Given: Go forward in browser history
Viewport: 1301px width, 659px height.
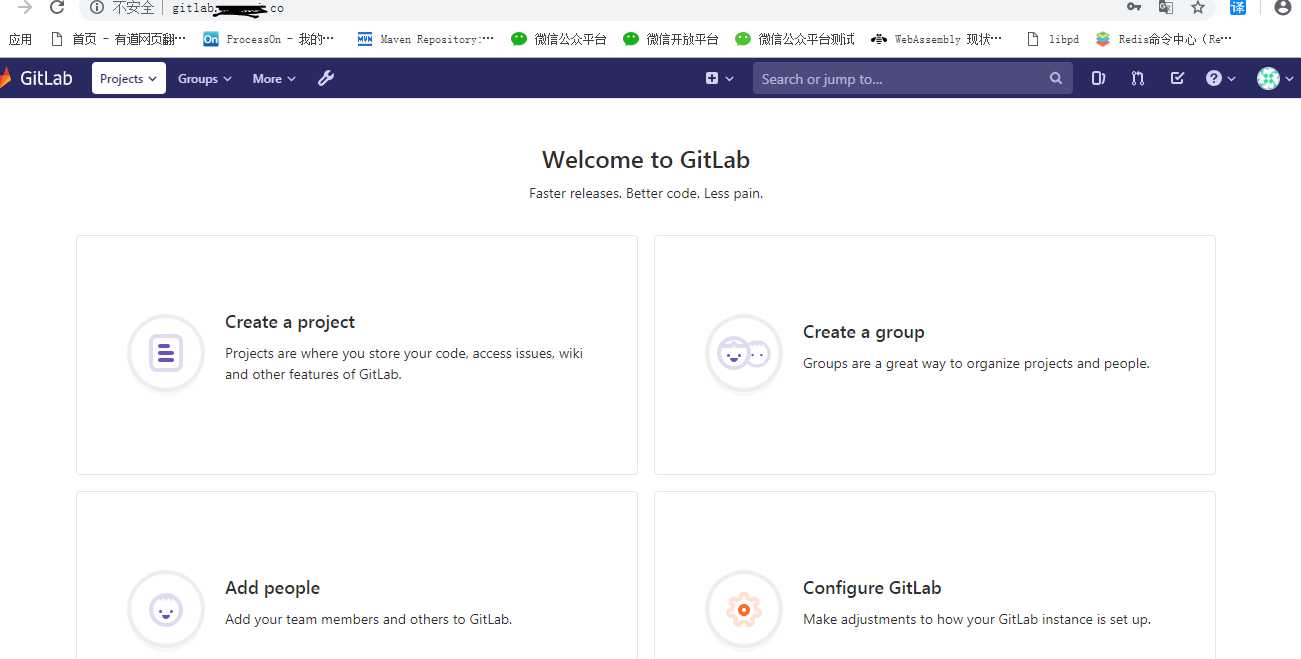Looking at the screenshot, I should pos(24,7).
